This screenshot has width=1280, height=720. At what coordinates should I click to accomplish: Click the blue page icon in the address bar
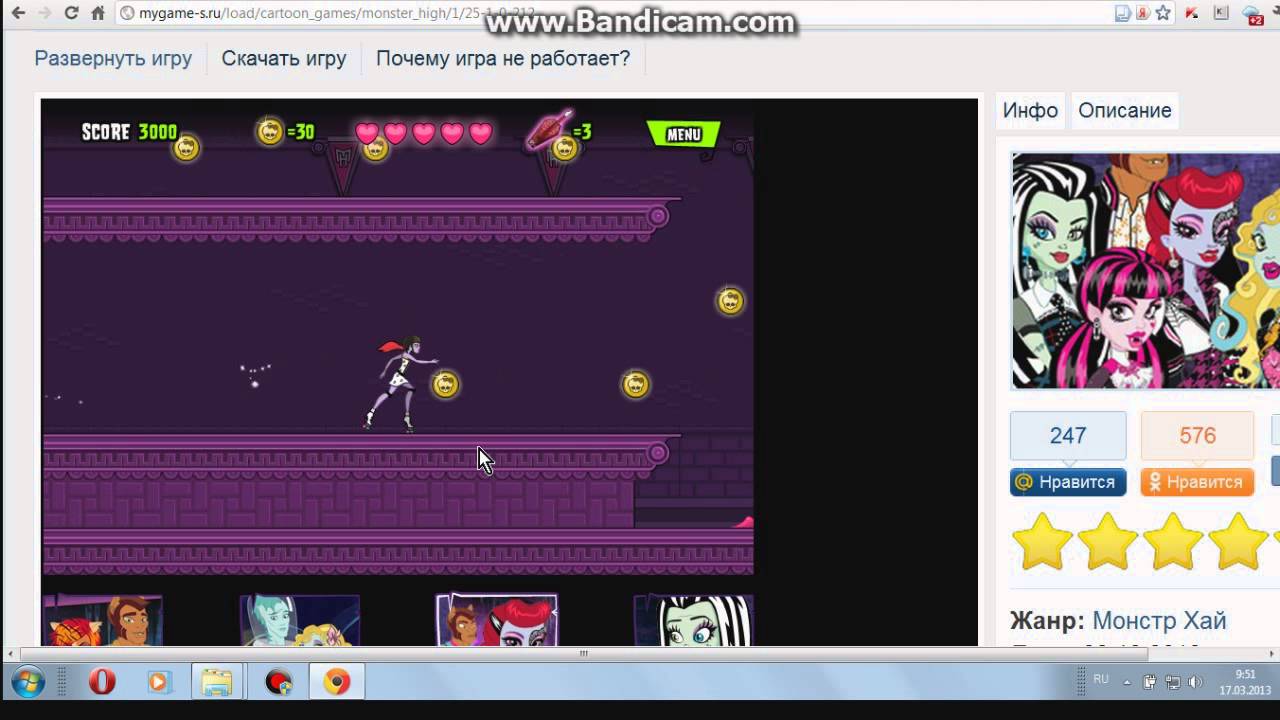tap(1124, 14)
